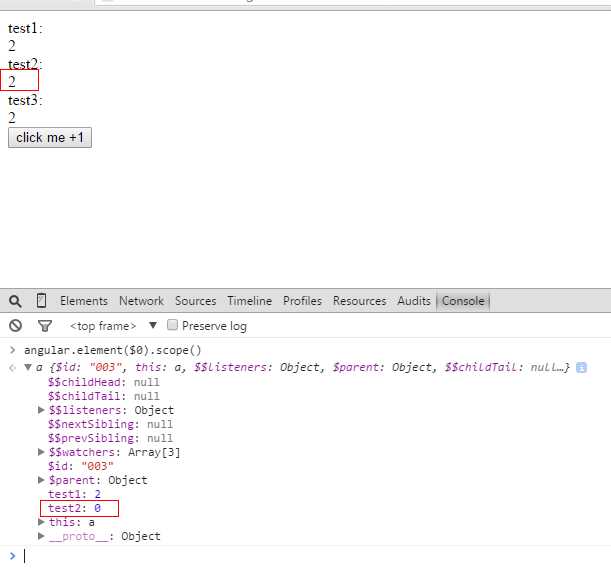Click the 'test2:' label on the page
This screenshot has width=611, height=571.
click(25, 64)
